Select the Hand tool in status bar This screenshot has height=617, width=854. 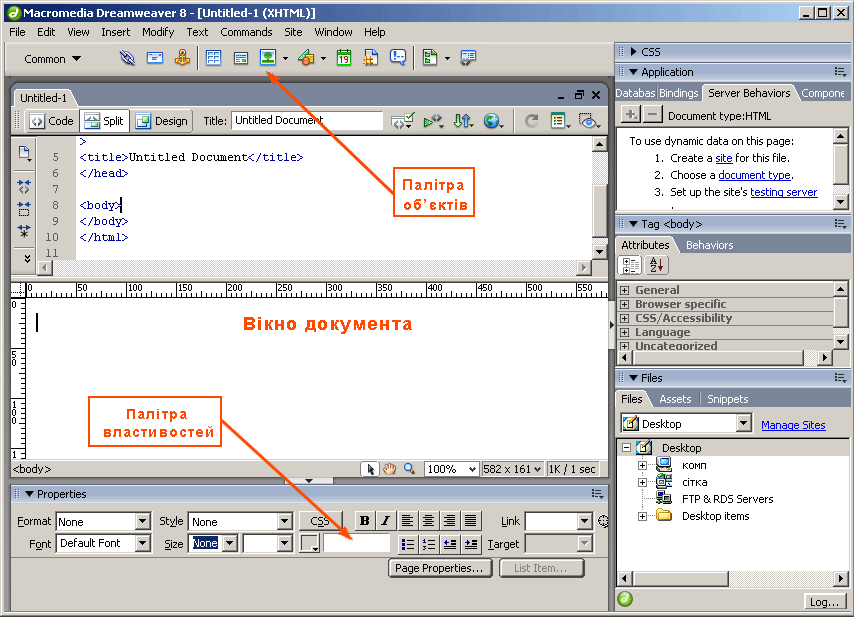(389, 469)
